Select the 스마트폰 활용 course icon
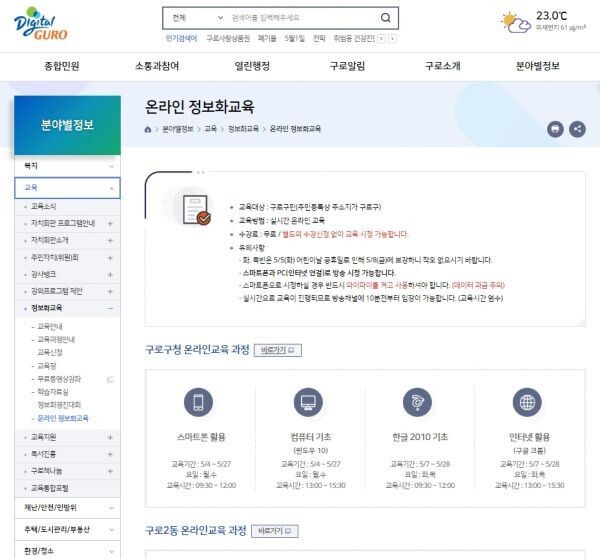This screenshot has width=600, height=559. (198, 403)
